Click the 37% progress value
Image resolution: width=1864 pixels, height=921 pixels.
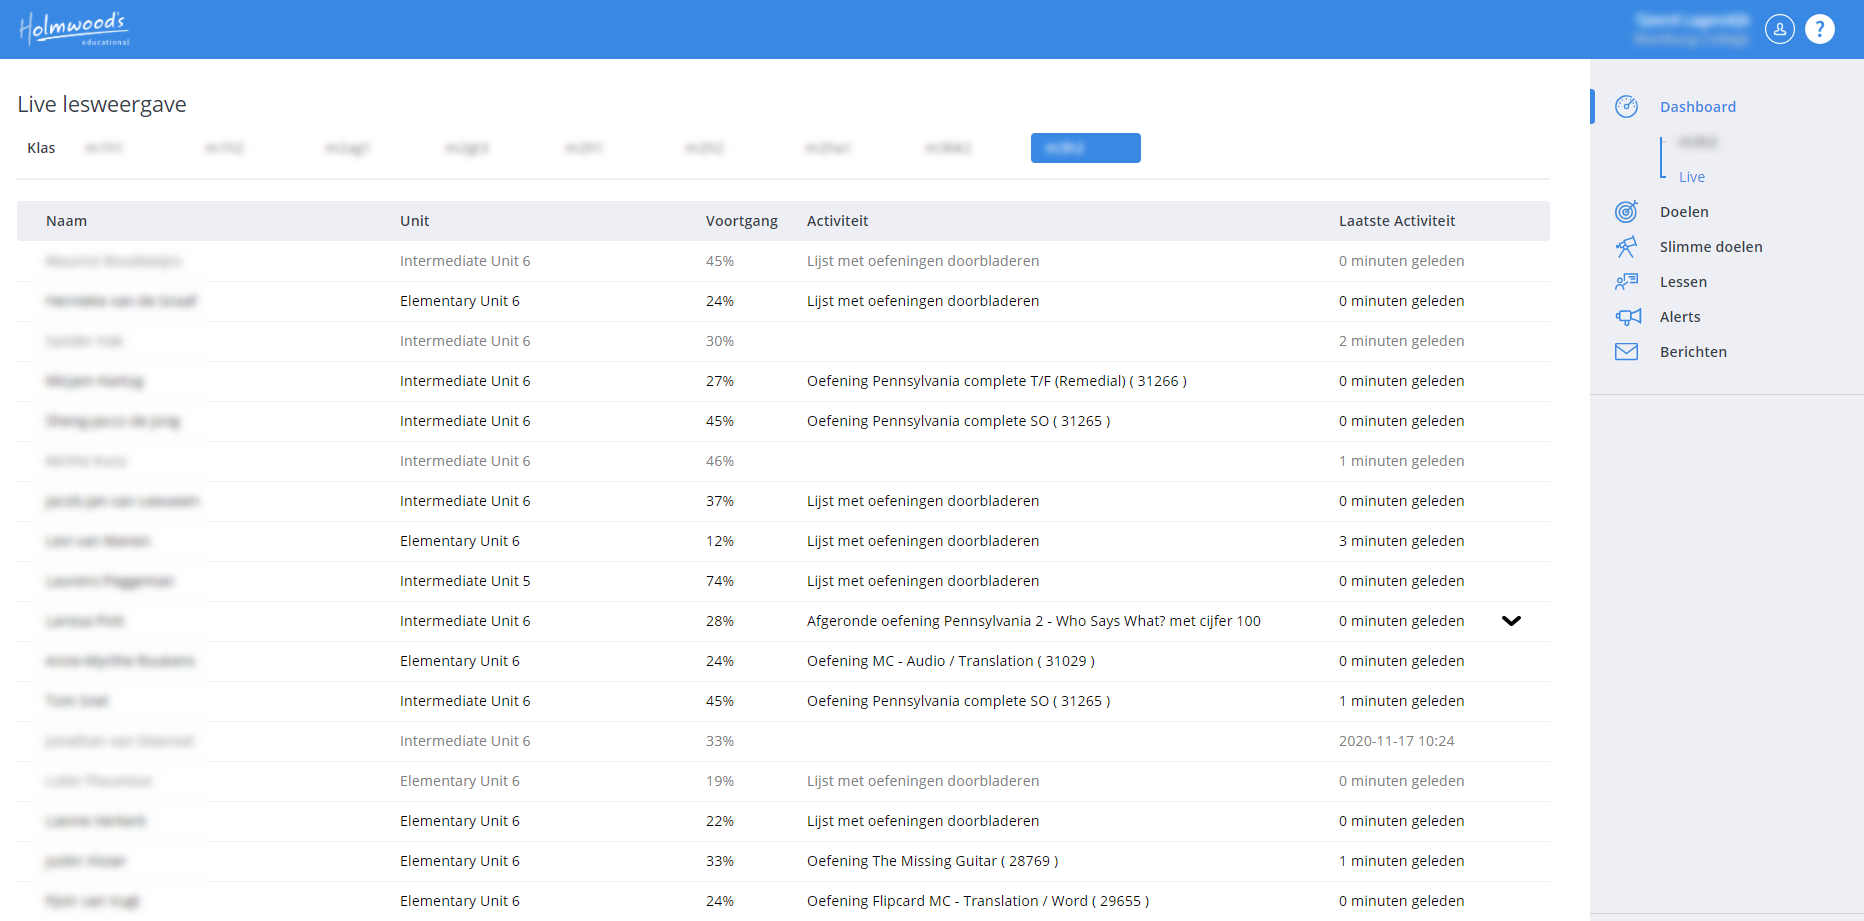(720, 501)
